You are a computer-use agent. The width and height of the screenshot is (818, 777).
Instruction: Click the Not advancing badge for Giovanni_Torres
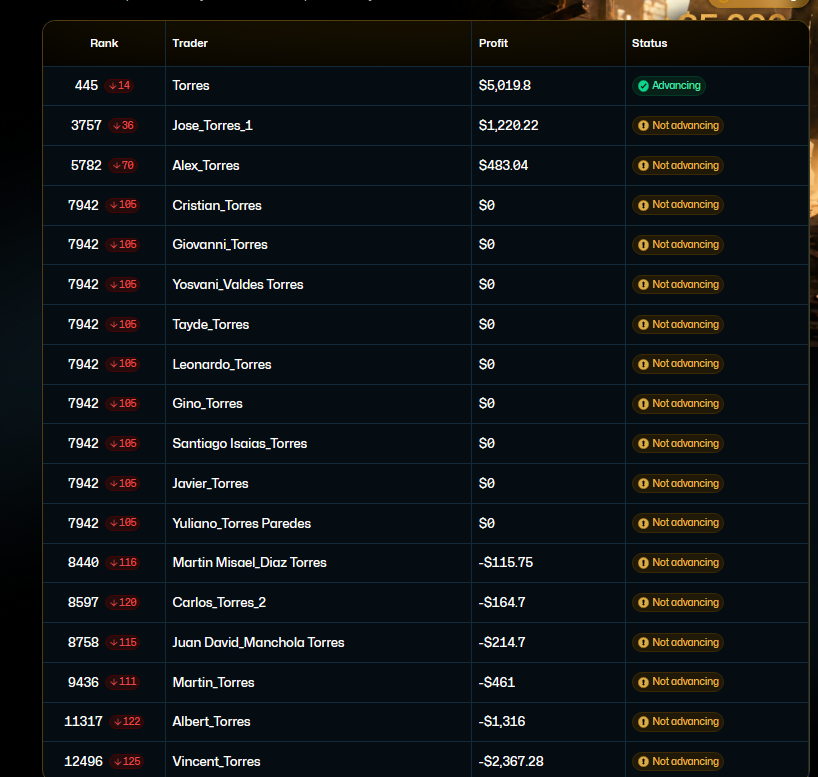click(x=678, y=244)
